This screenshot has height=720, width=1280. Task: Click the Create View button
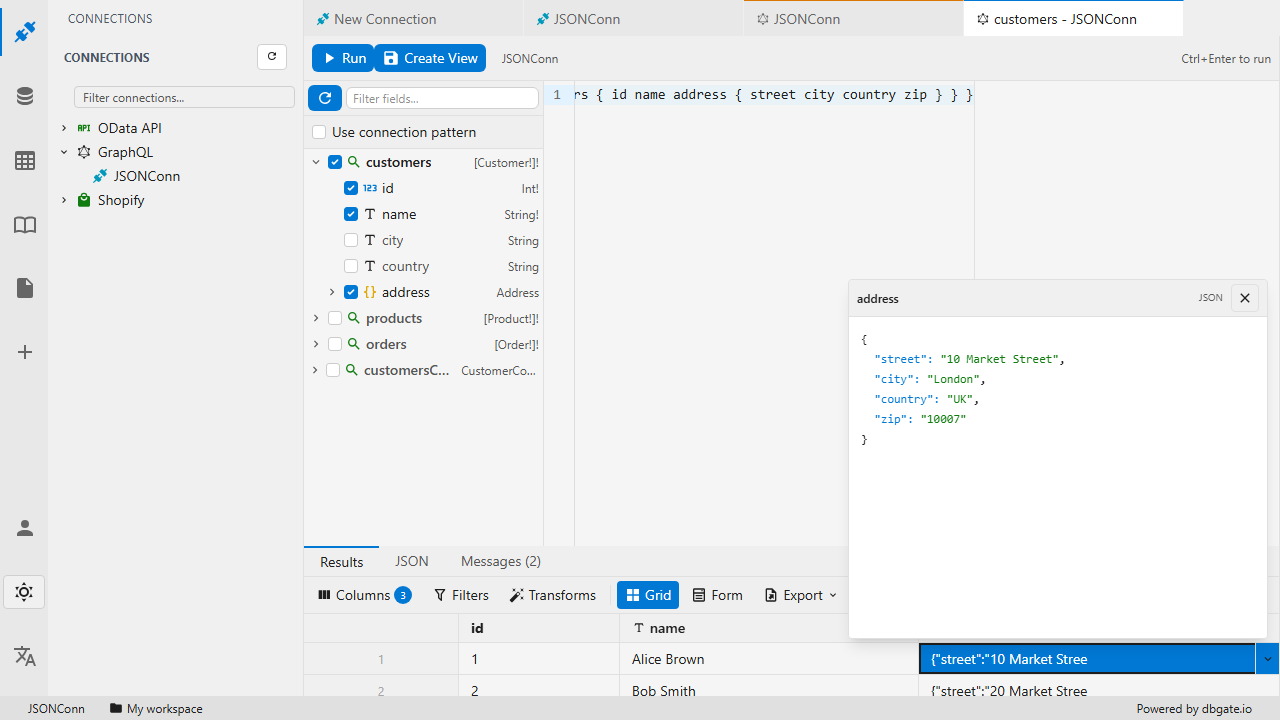(x=430, y=58)
